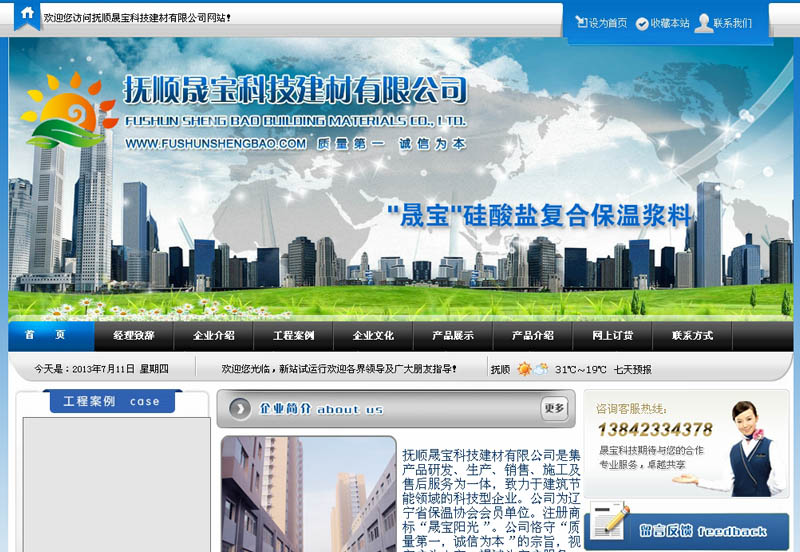This screenshot has height=552, width=800.
Task: Navigate to the 网上订货 page
Action: click(x=612, y=336)
